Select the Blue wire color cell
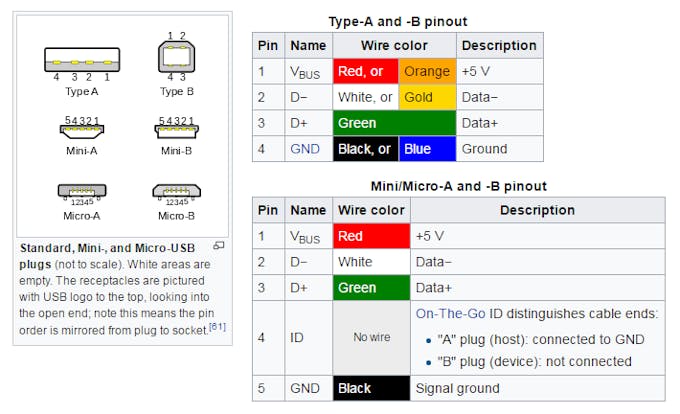Image resolution: width=680 pixels, height=414 pixels. pyautogui.click(x=427, y=149)
